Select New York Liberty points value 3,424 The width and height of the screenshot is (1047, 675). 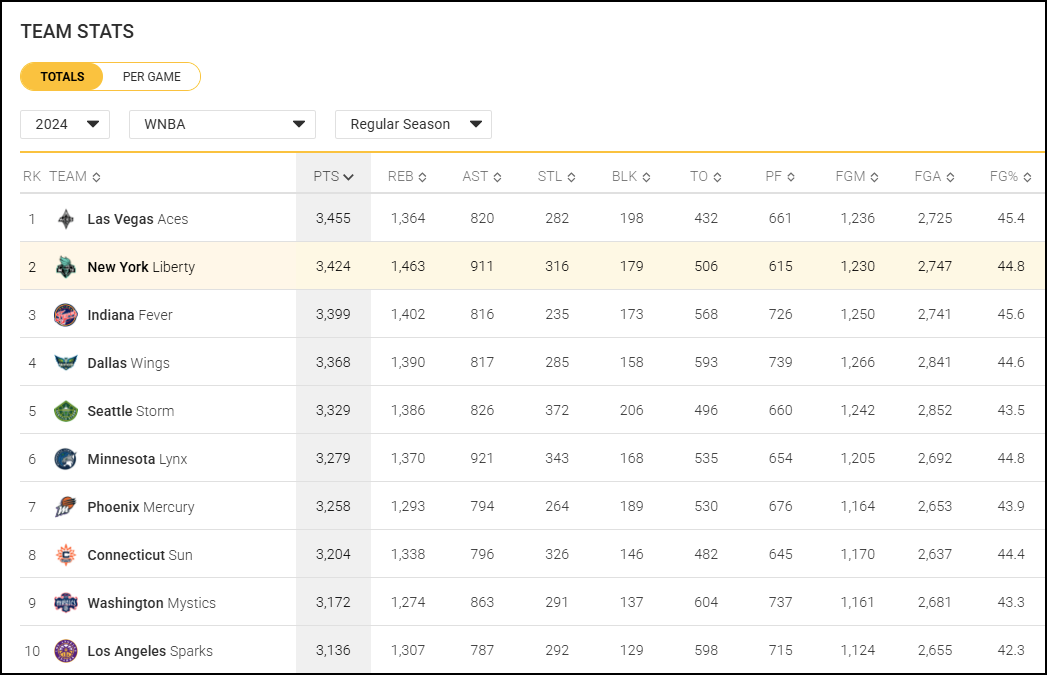tap(333, 266)
